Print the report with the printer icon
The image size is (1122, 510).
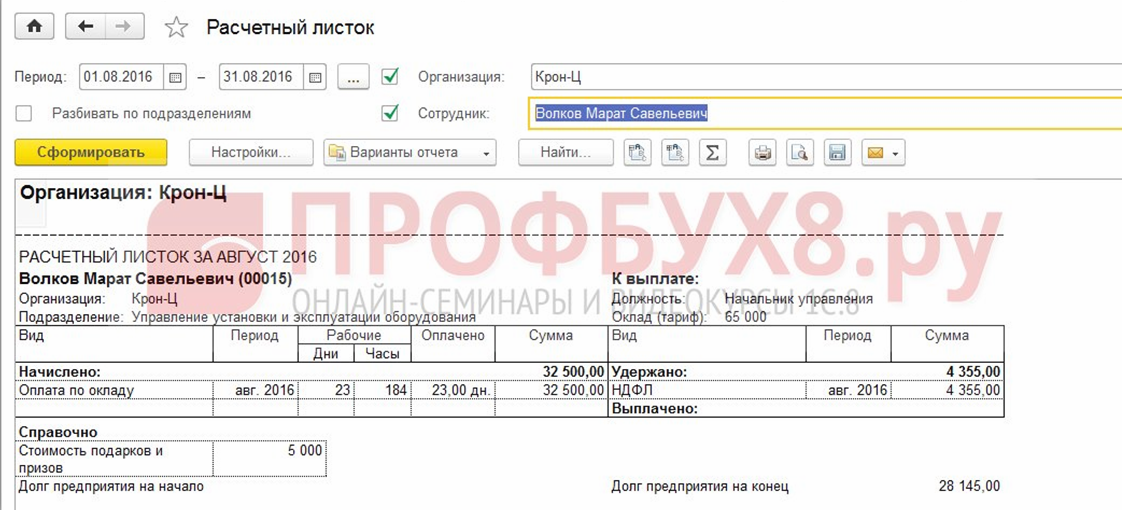coord(763,152)
